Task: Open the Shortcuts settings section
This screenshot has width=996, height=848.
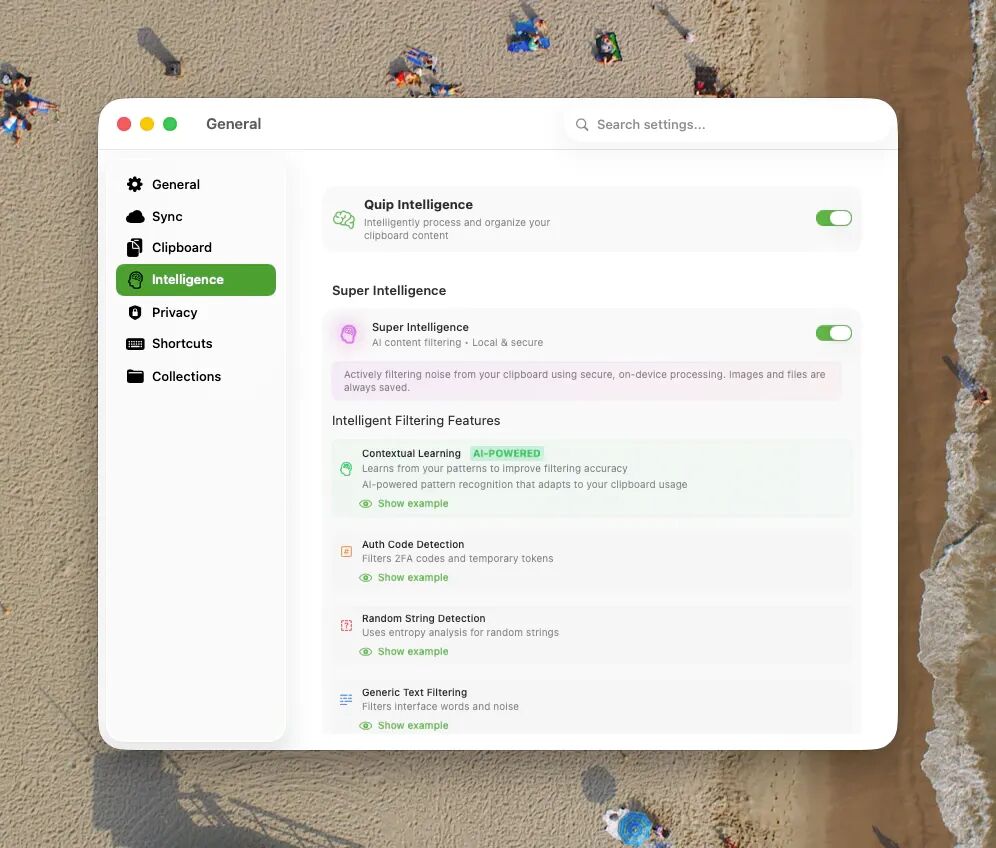Action: pos(196,344)
